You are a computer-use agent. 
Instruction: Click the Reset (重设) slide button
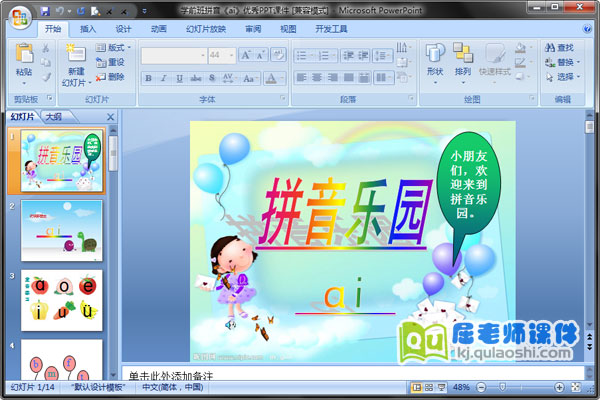point(111,62)
